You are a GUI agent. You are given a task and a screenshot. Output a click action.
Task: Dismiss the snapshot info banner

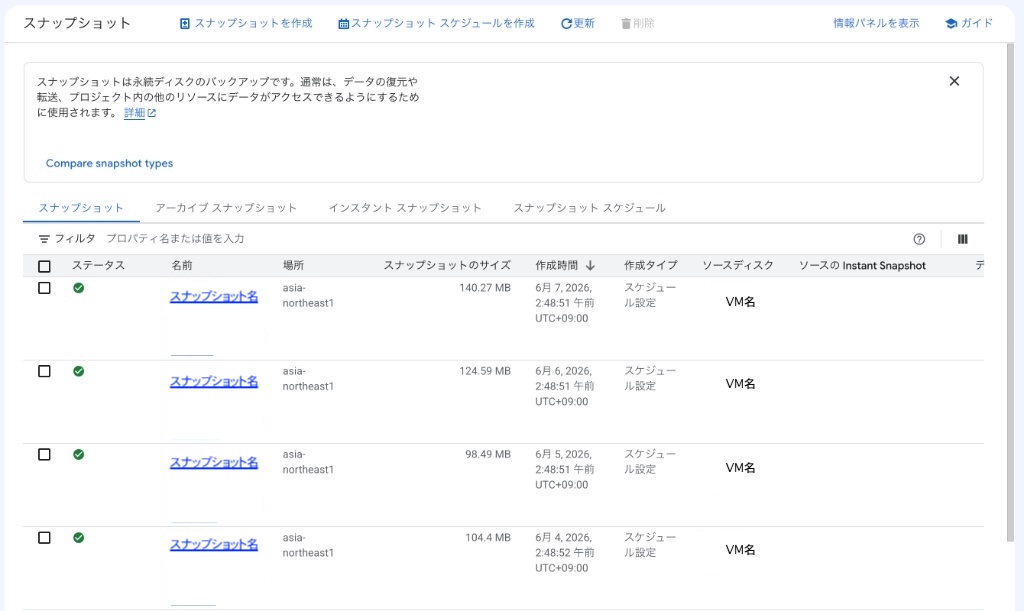(x=954, y=81)
